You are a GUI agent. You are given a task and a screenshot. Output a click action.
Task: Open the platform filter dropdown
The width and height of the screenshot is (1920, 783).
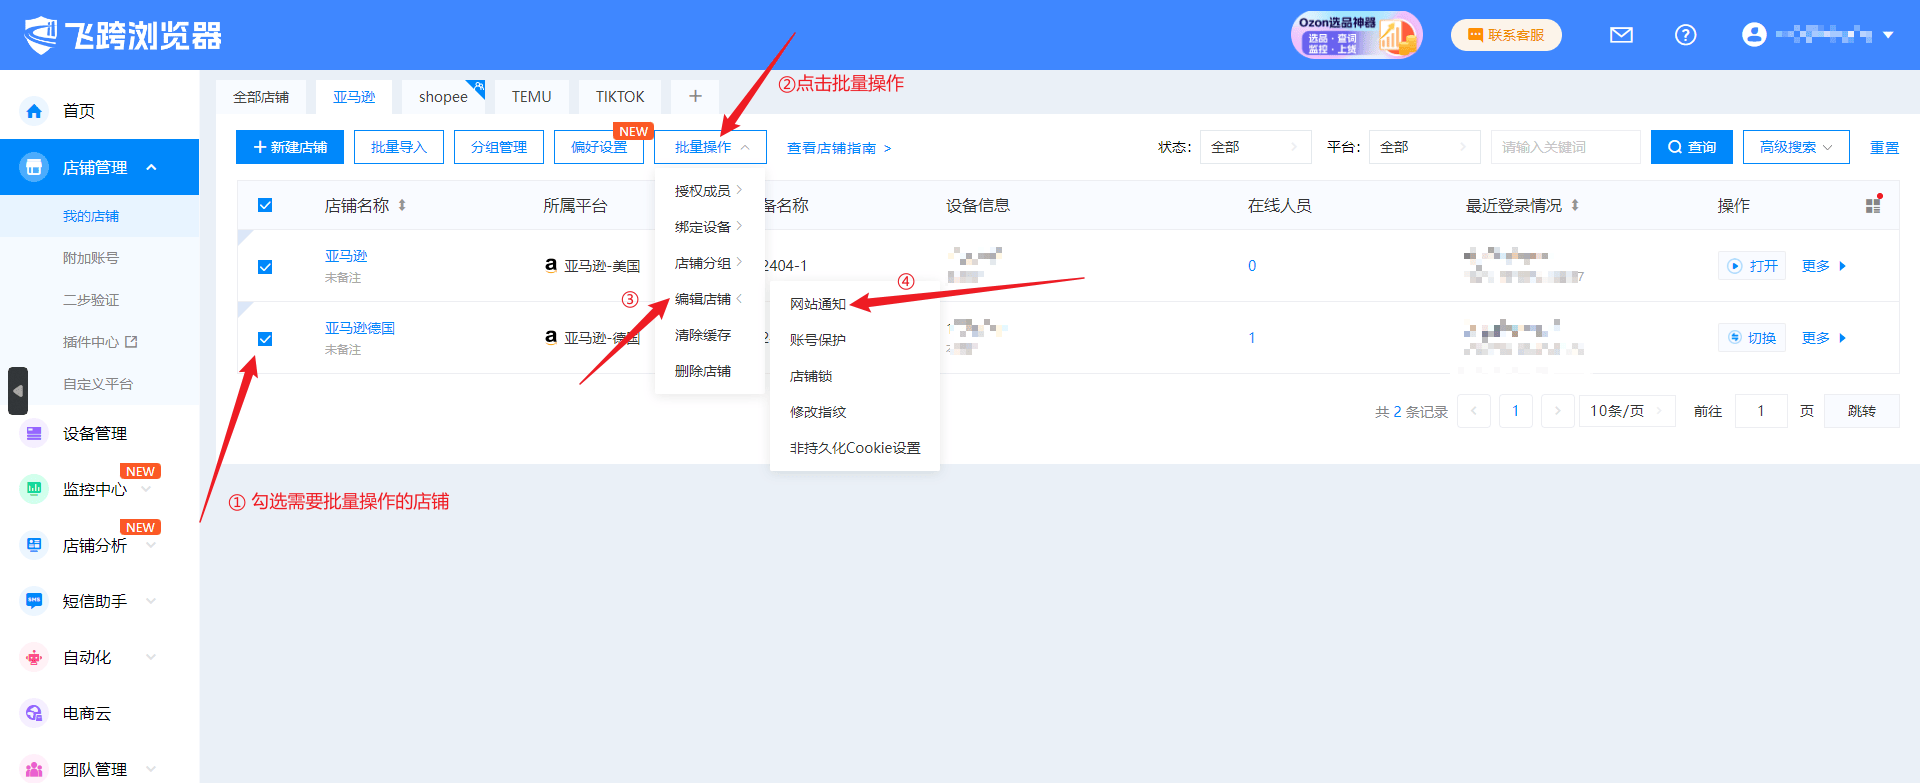[x=1424, y=147]
